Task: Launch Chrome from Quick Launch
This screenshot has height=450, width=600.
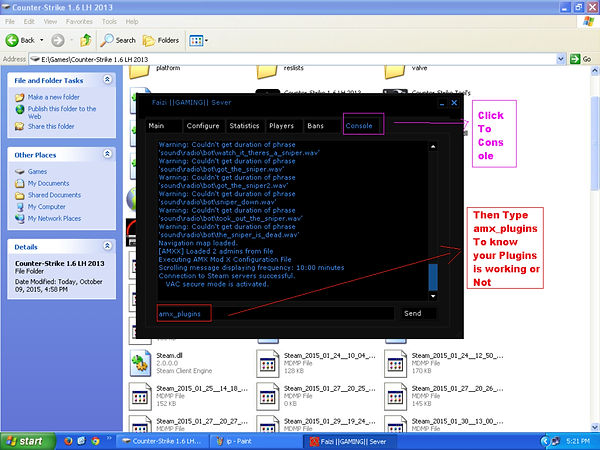Action: tap(95, 441)
